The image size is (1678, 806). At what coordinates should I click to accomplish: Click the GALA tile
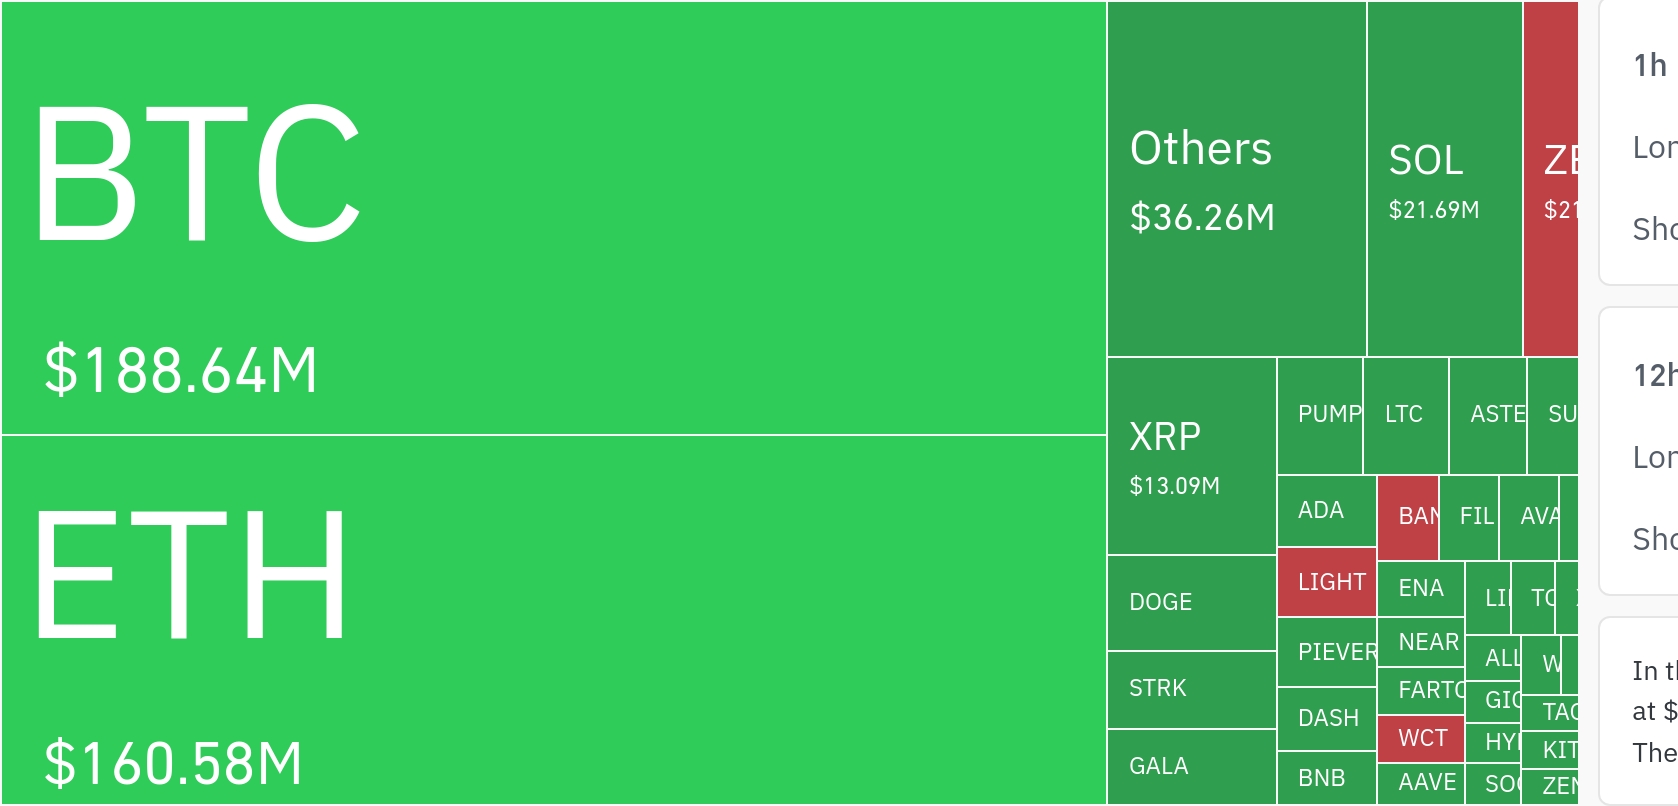(x=1191, y=767)
